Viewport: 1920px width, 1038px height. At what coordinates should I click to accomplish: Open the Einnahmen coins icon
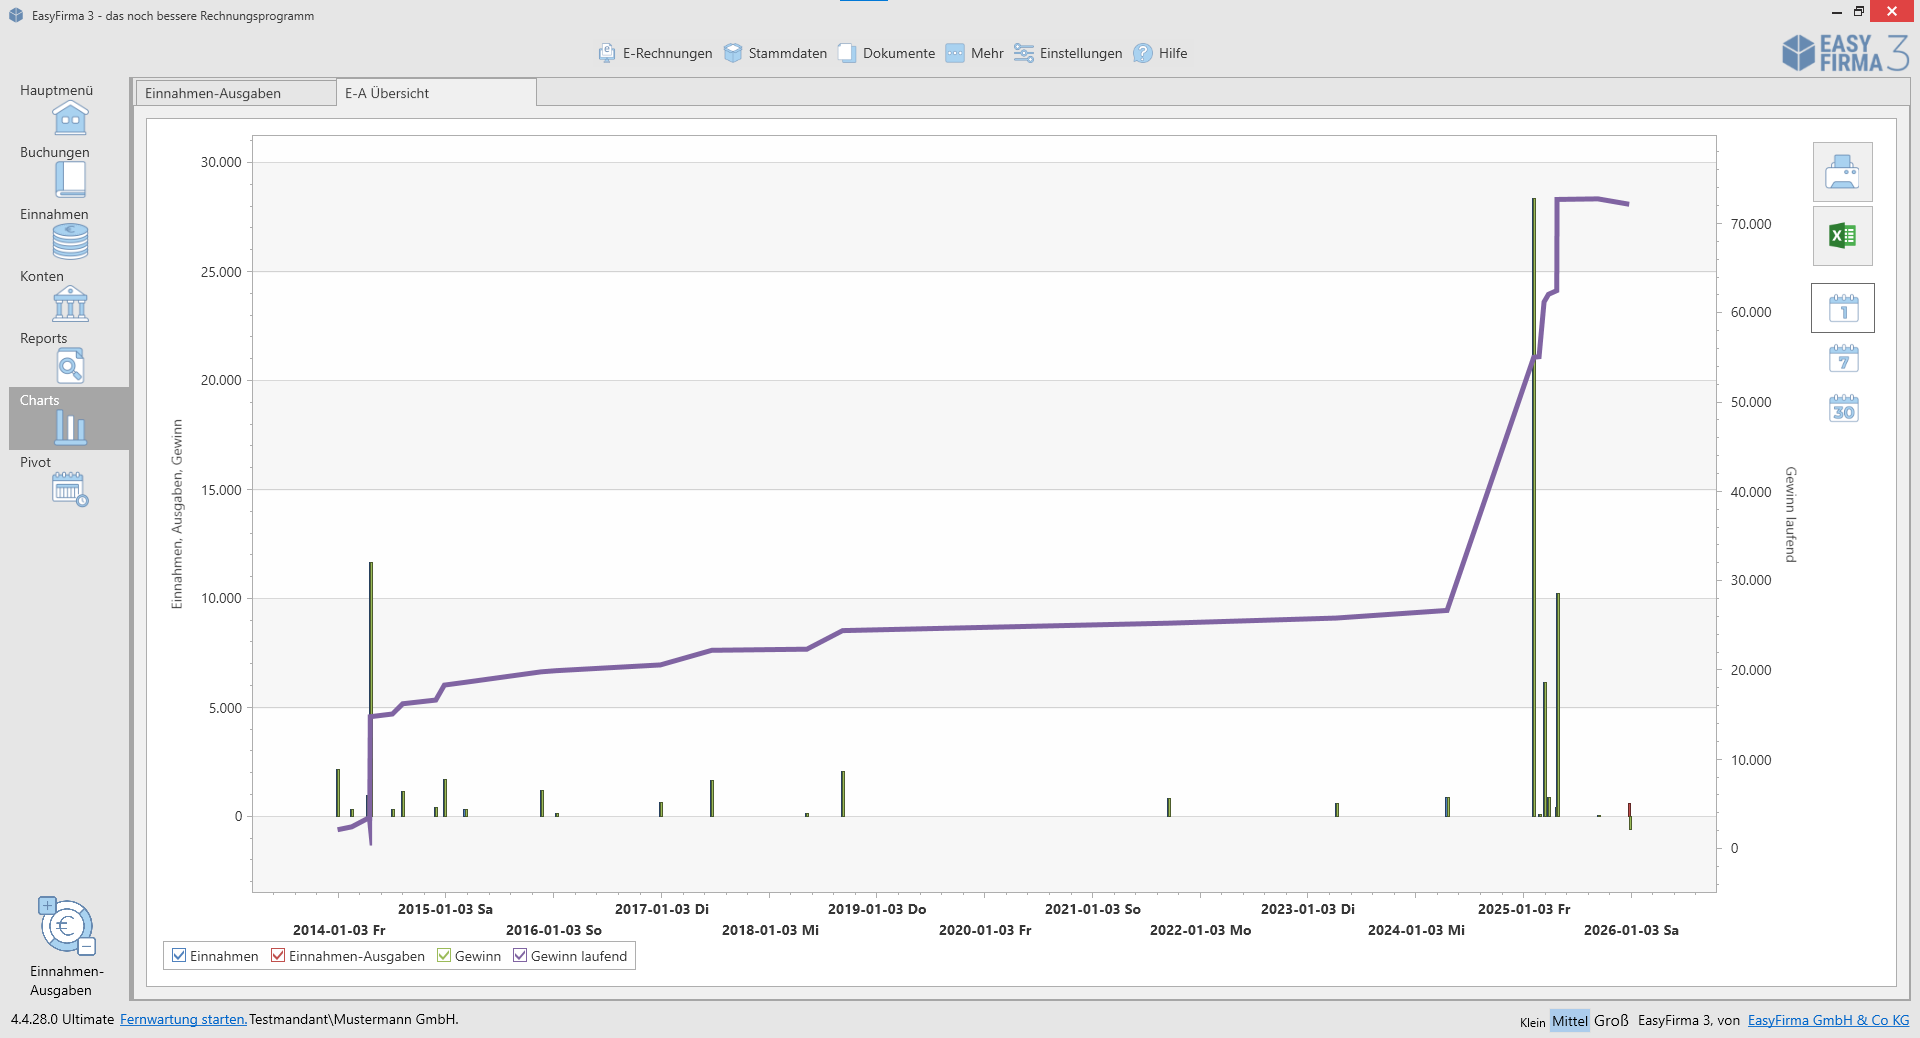(70, 241)
